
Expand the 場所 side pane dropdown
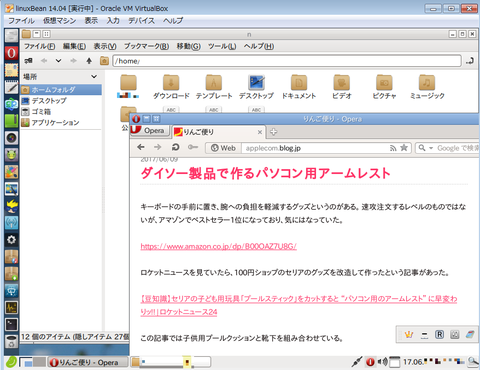point(94,77)
